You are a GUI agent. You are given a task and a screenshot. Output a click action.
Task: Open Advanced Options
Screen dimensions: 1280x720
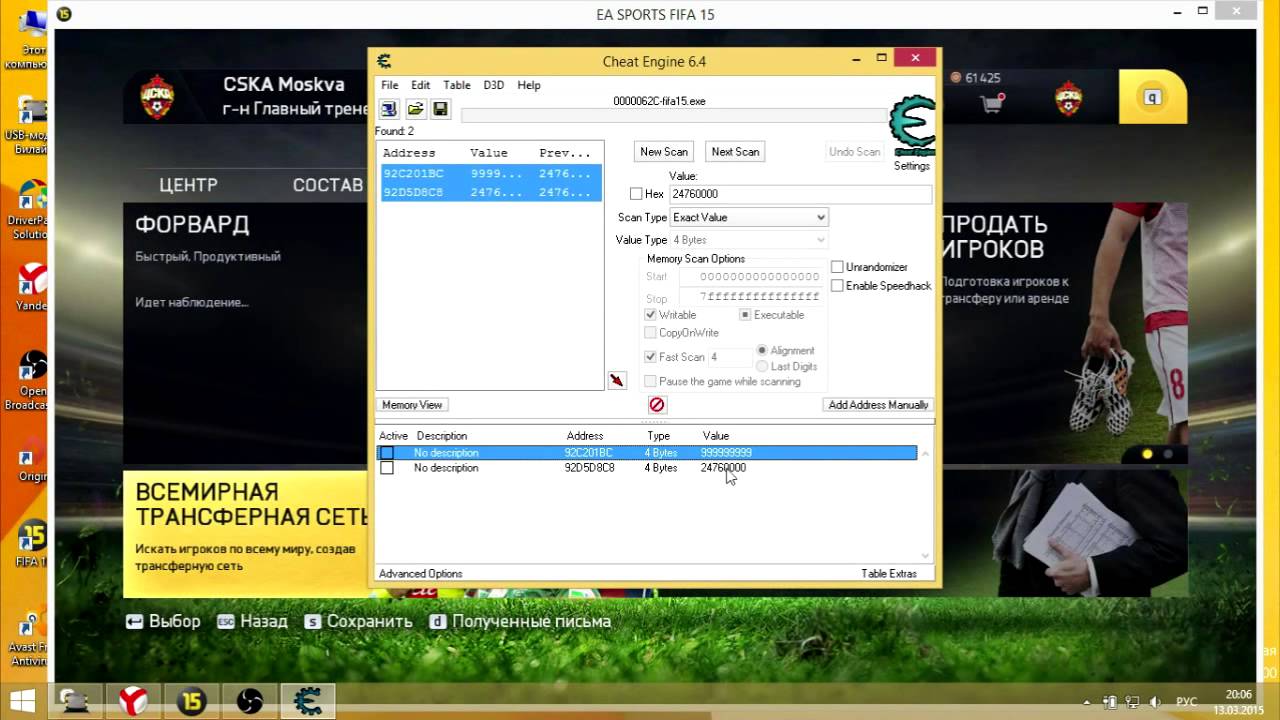point(420,574)
